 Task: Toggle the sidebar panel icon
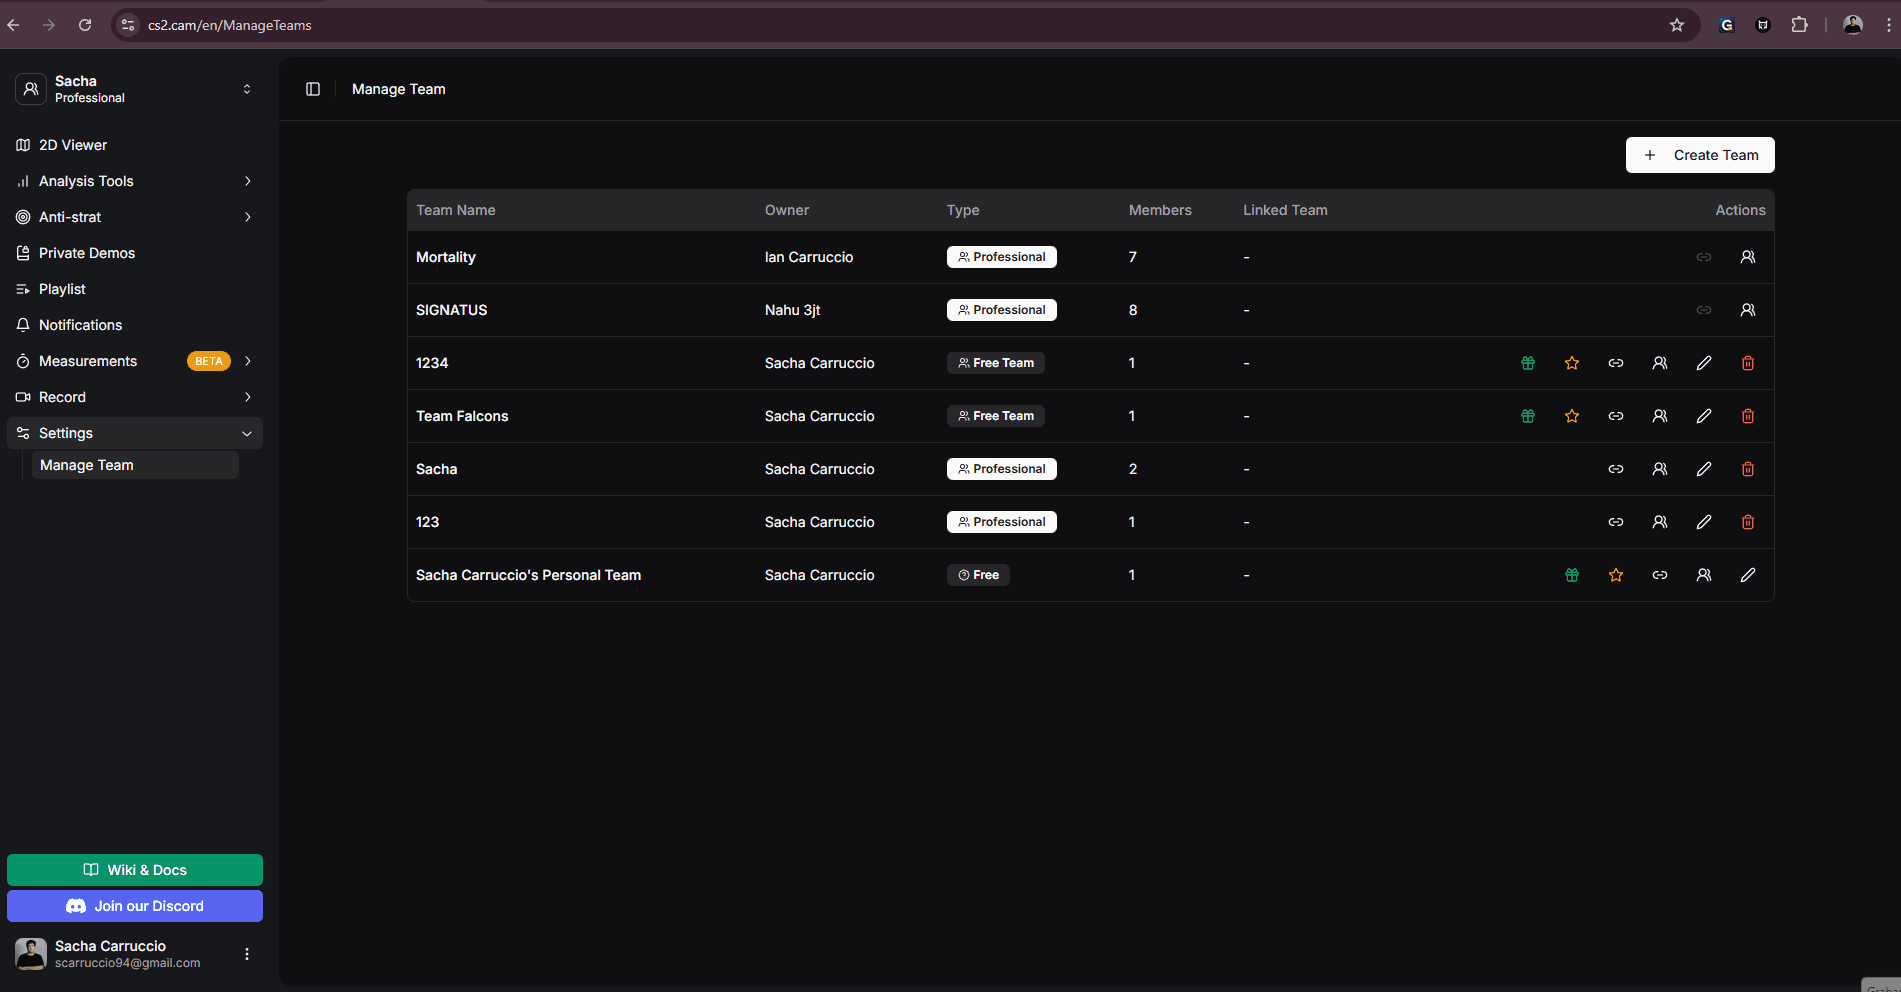[313, 89]
